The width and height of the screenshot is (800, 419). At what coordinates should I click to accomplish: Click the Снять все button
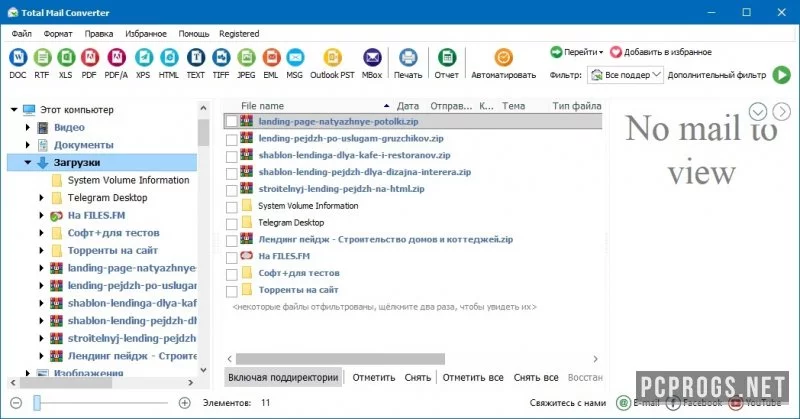536,378
